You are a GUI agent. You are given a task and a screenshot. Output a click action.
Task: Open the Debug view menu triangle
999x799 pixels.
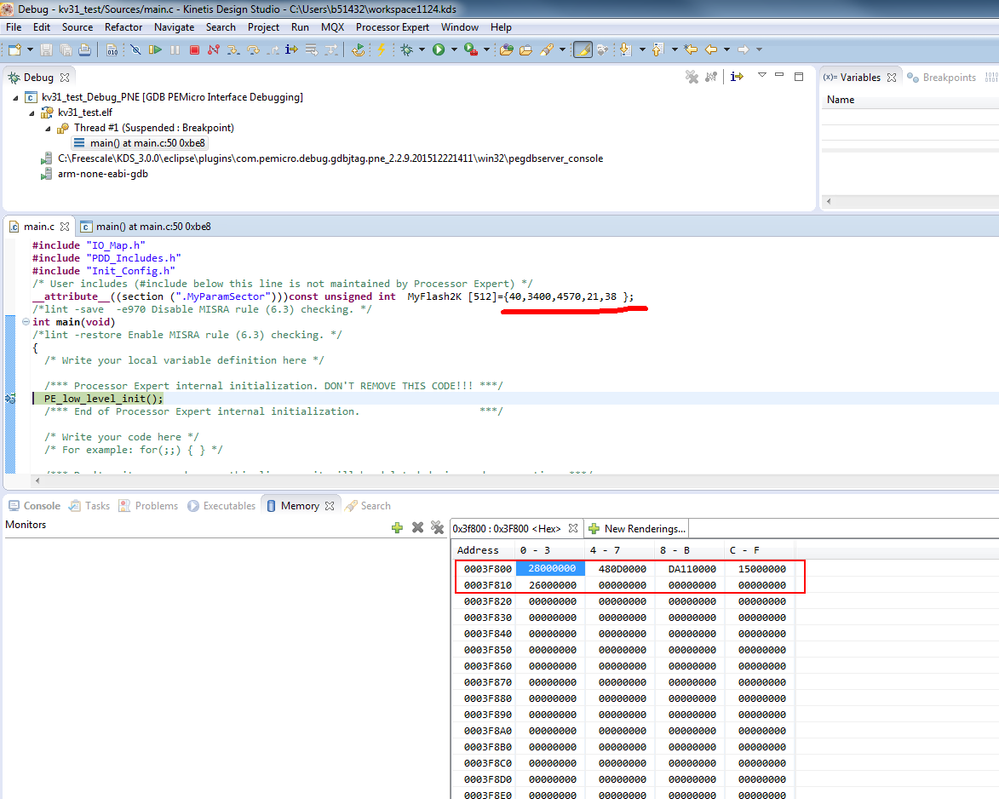point(762,76)
